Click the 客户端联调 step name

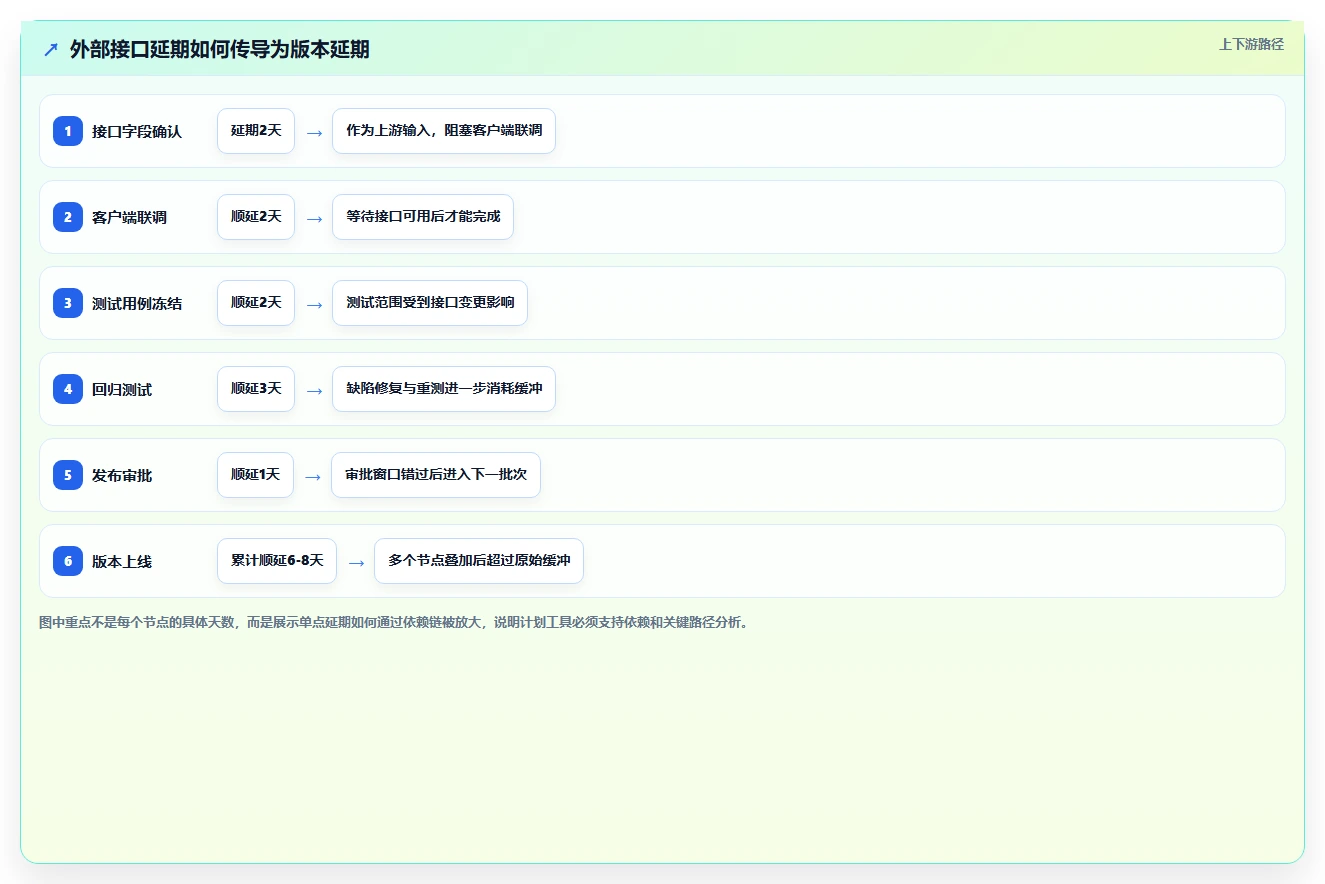pyautogui.click(x=129, y=217)
